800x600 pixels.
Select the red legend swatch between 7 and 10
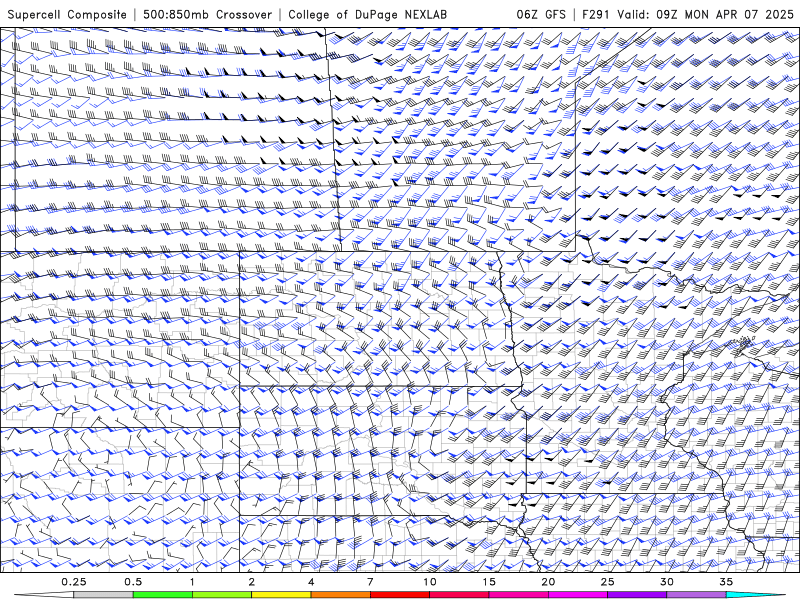coord(399,595)
